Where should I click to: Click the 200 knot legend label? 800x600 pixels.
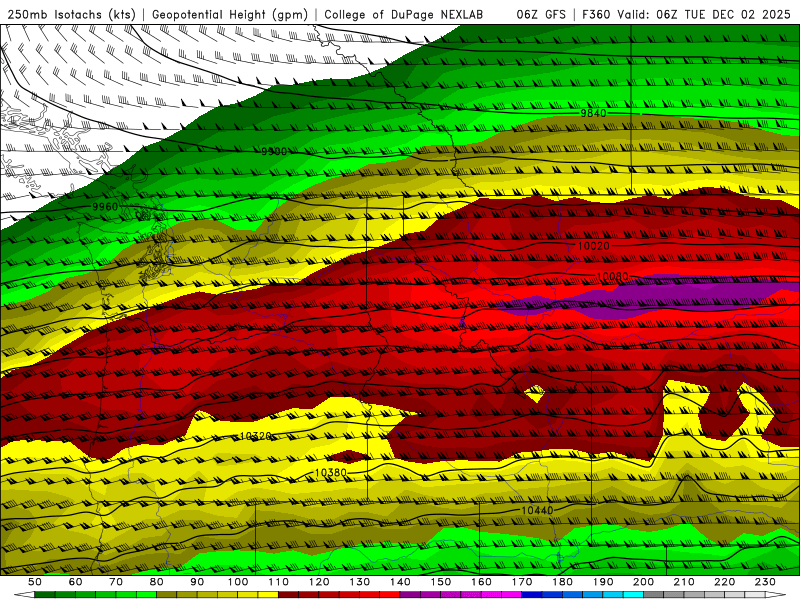click(643, 582)
